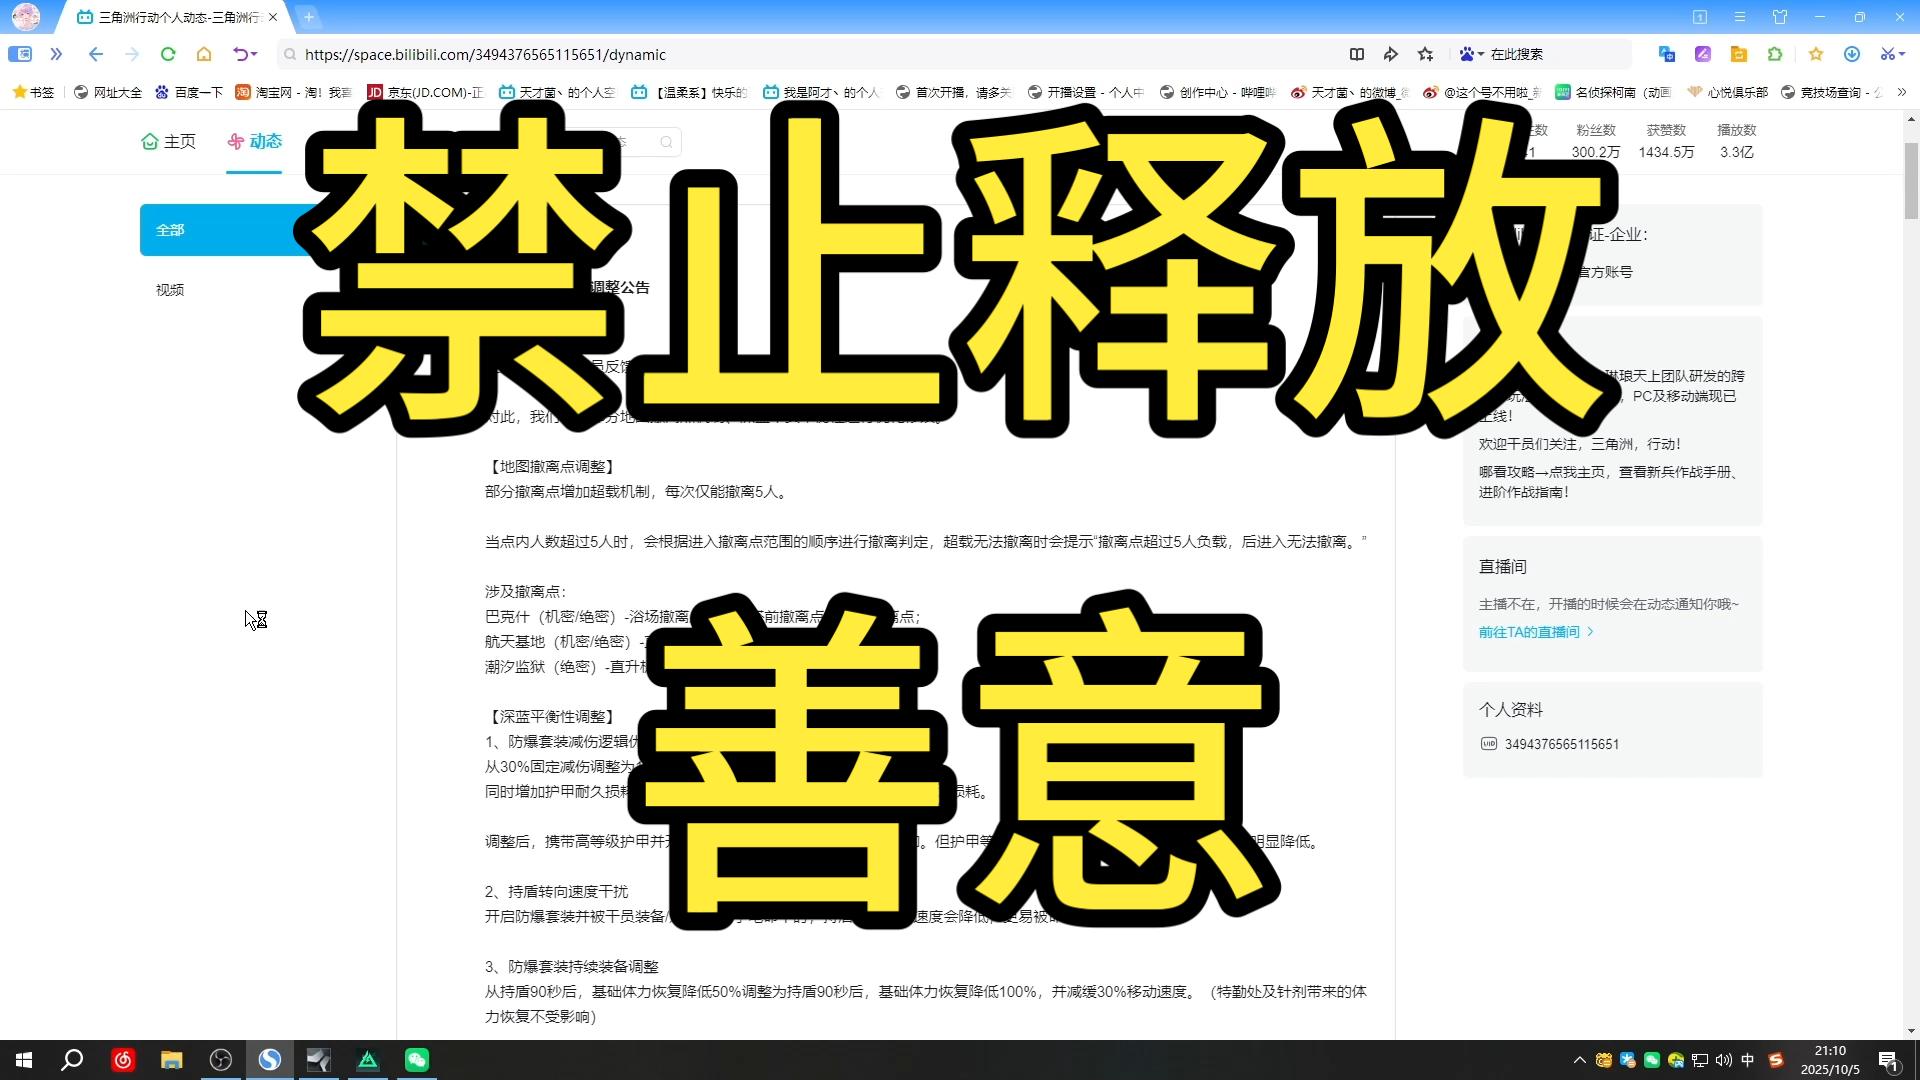This screenshot has width=1920, height=1080.
Task: Open reader mode book icon
Action: 1357,54
